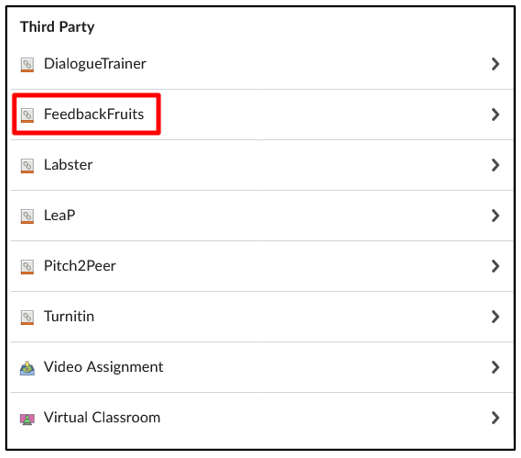521x458 pixels.
Task: Open the Turnitin text link
Action: pos(69,316)
